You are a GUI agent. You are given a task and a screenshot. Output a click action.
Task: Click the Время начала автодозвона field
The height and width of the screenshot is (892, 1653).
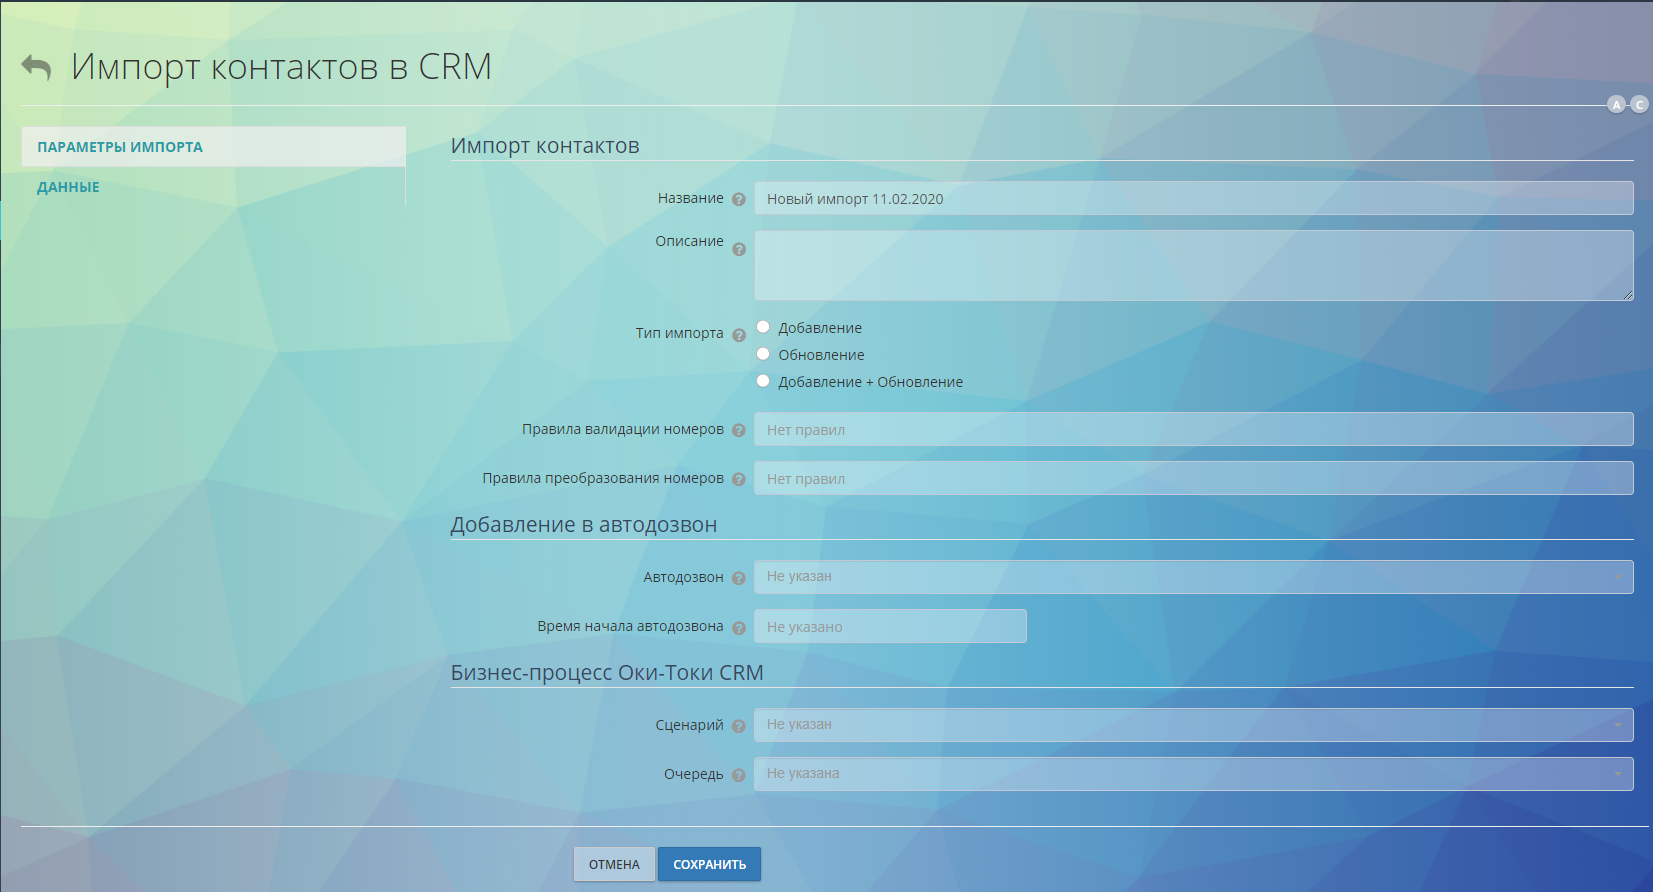tap(890, 626)
